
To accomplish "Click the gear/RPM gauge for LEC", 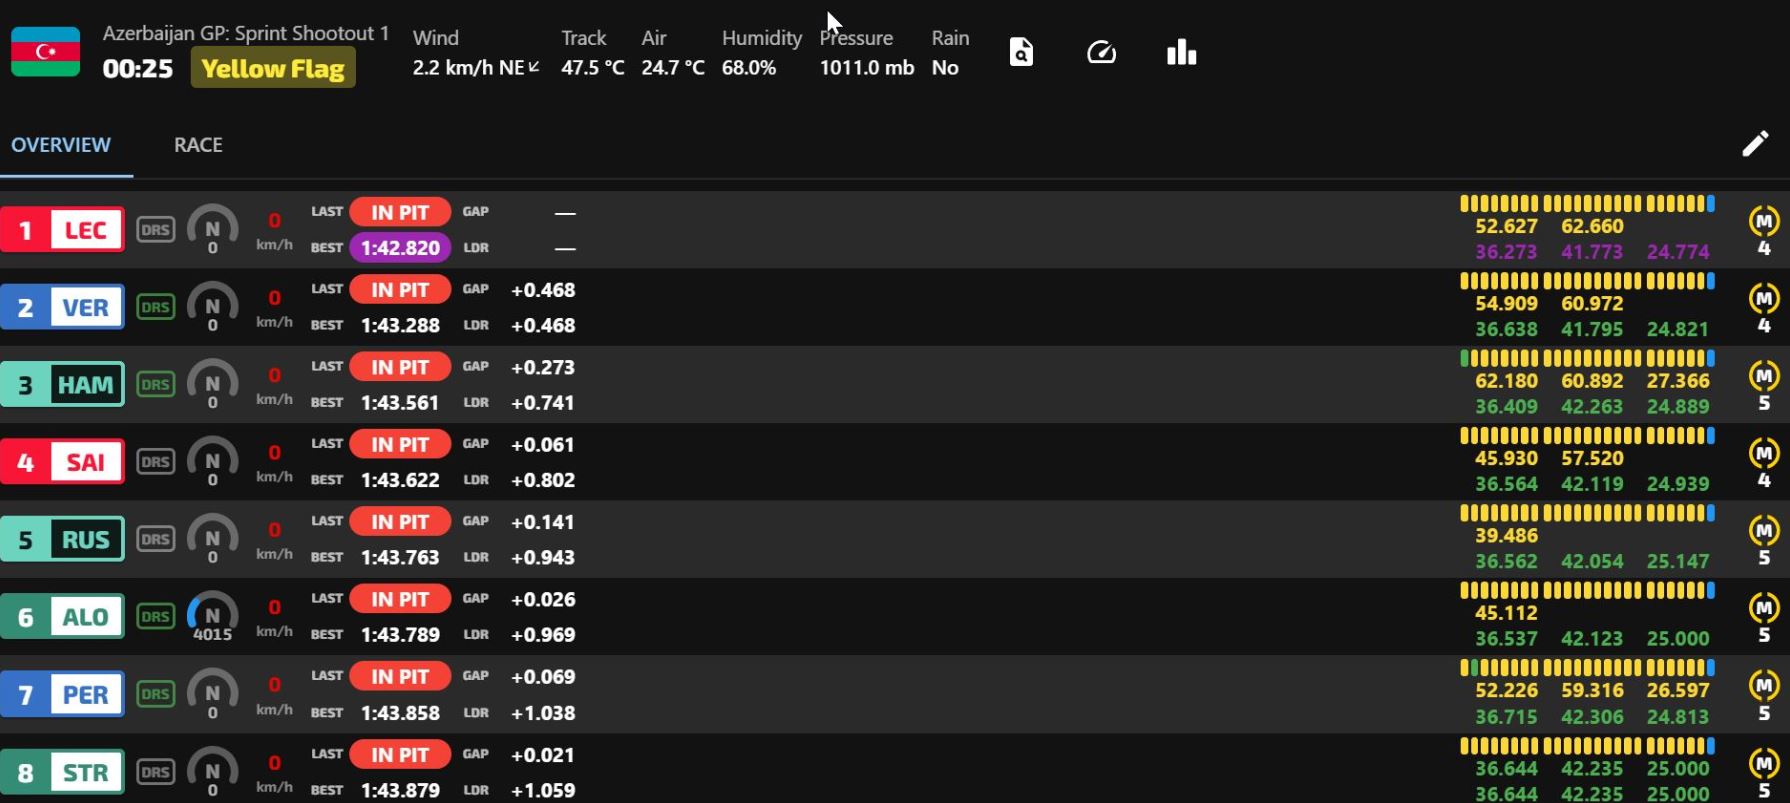I will coord(212,230).
